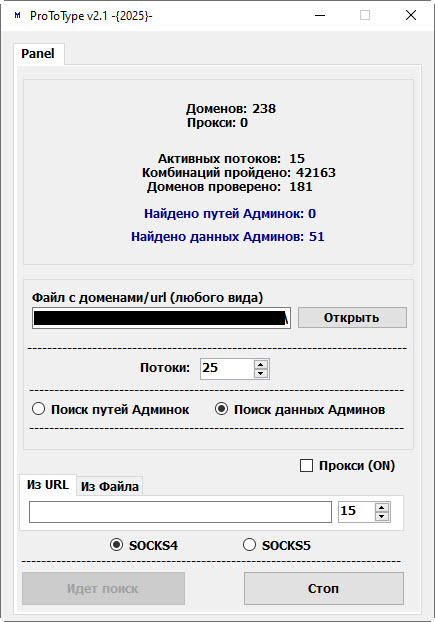
Task: Click the Найдено данных Админов: 51 text
Action: point(228,237)
